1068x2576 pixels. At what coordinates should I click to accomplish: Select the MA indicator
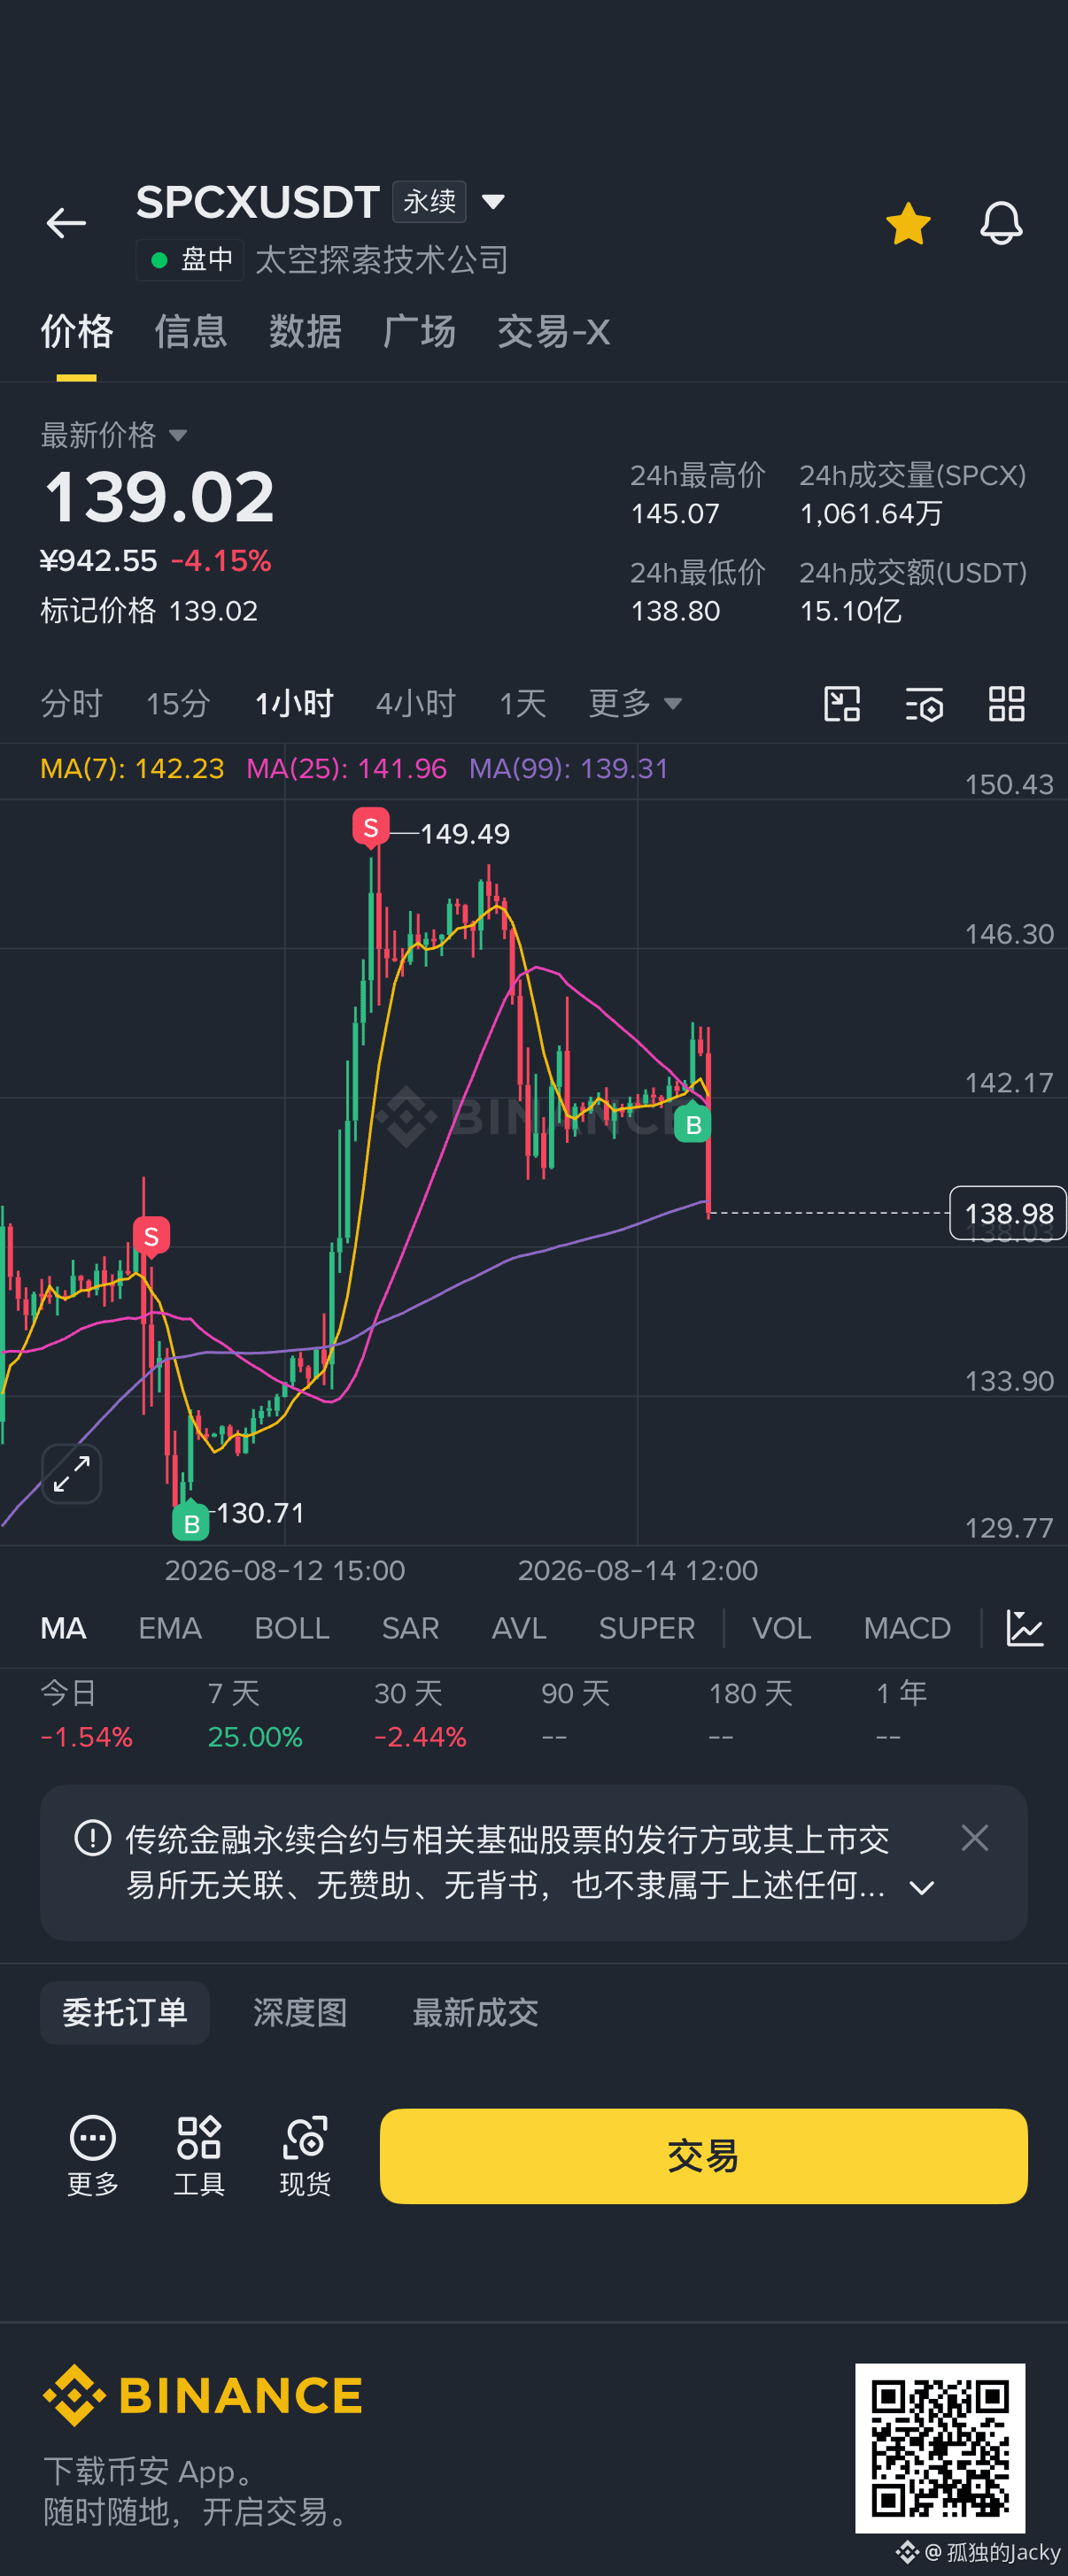[63, 1628]
